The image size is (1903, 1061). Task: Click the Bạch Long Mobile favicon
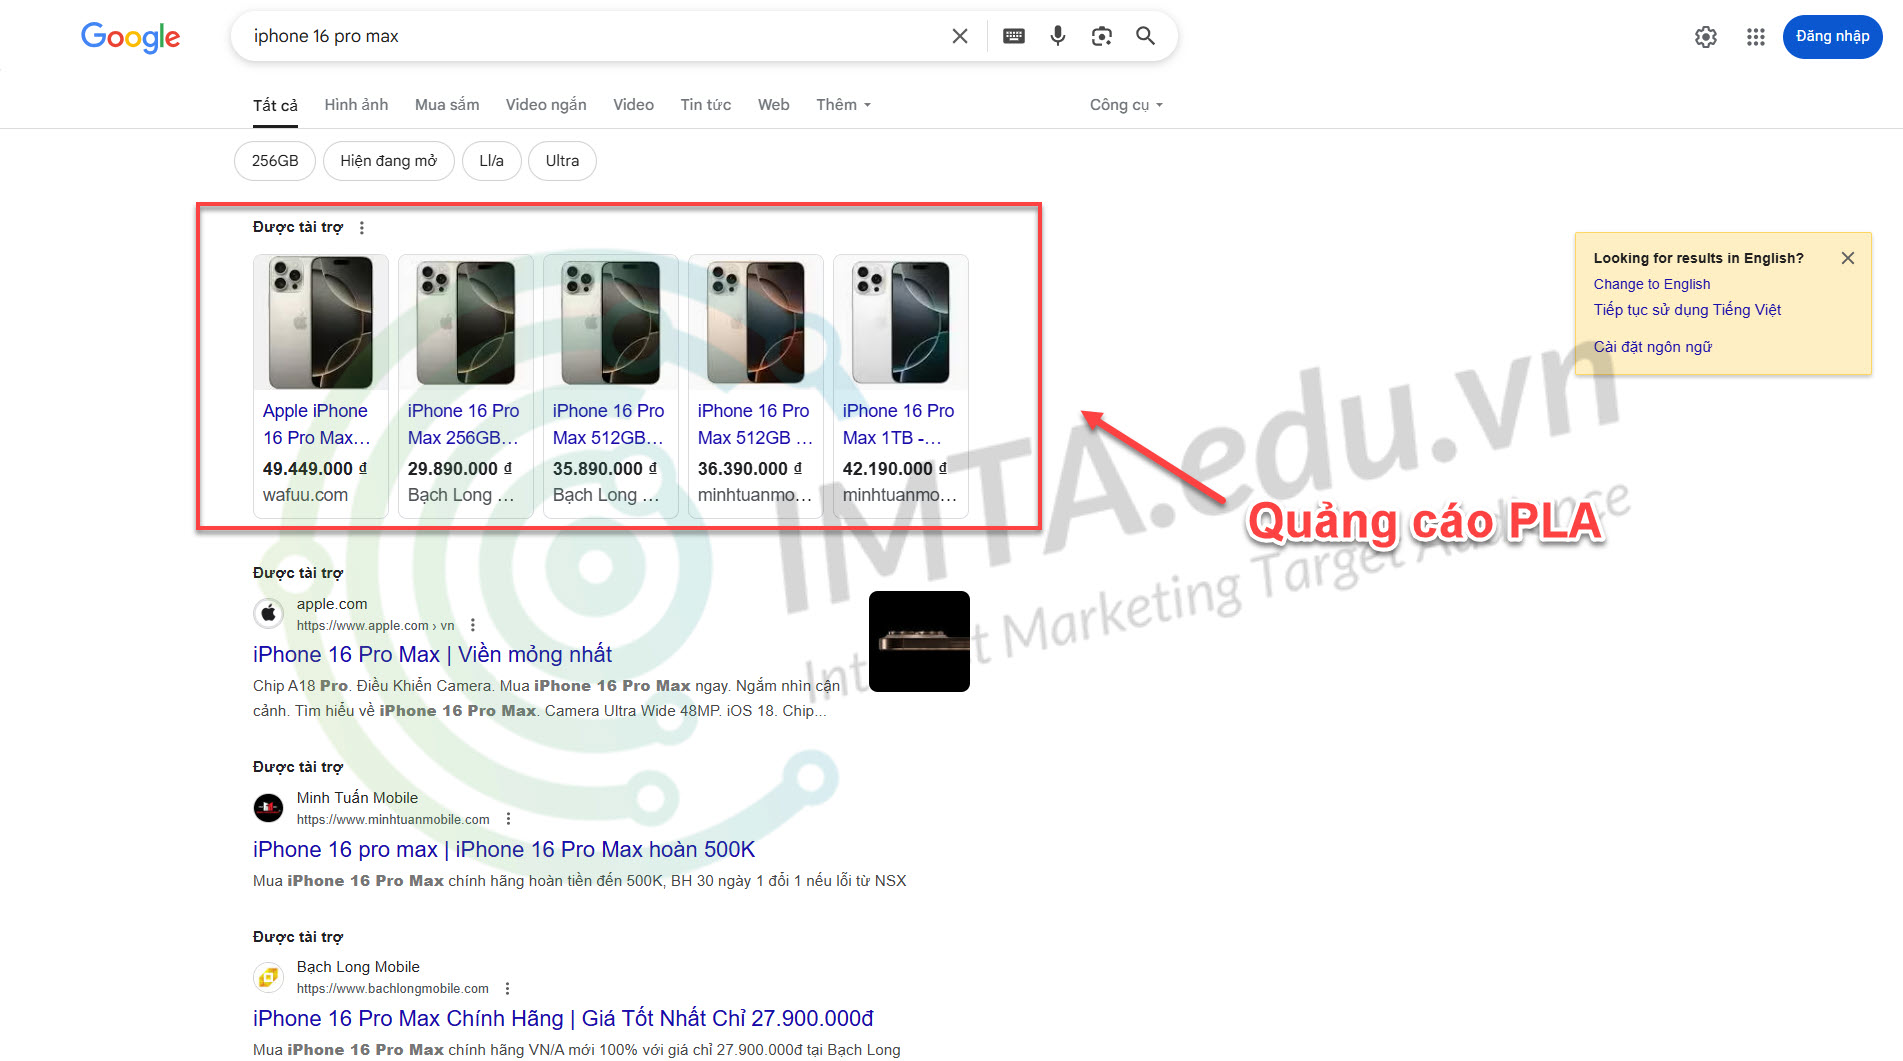(269, 976)
